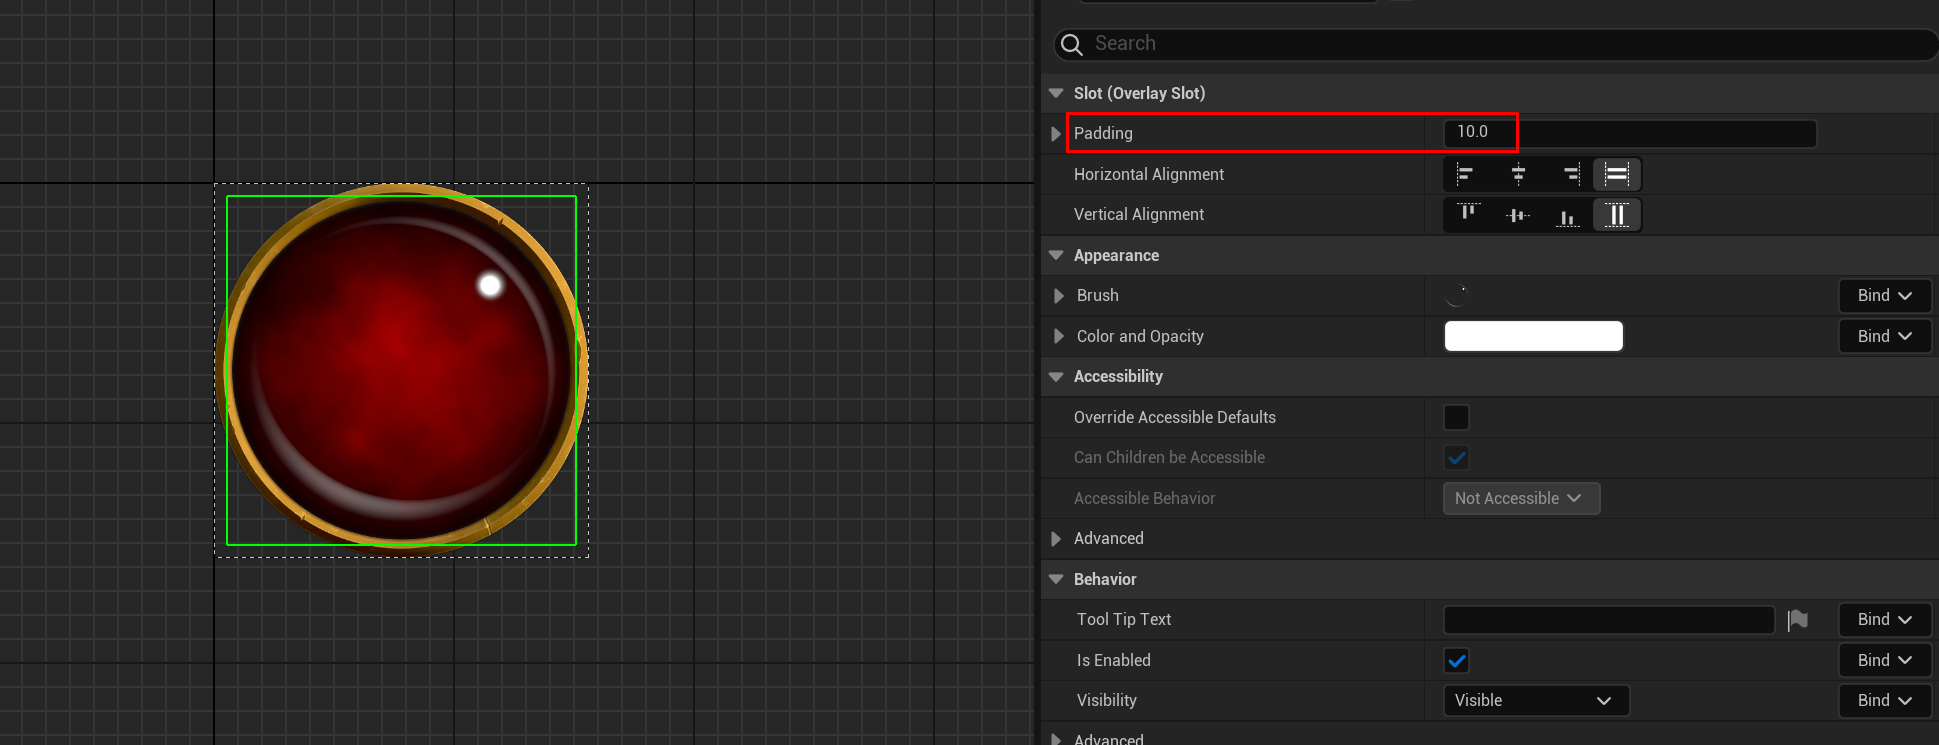Screen dimensions: 1939x745
Task: Collapse the Slot (Overlay Slot) section
Action: click(1056, 93)
